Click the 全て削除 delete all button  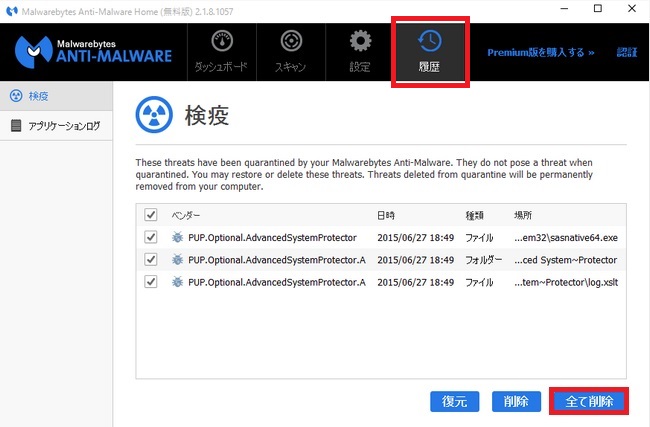[589, 401]
